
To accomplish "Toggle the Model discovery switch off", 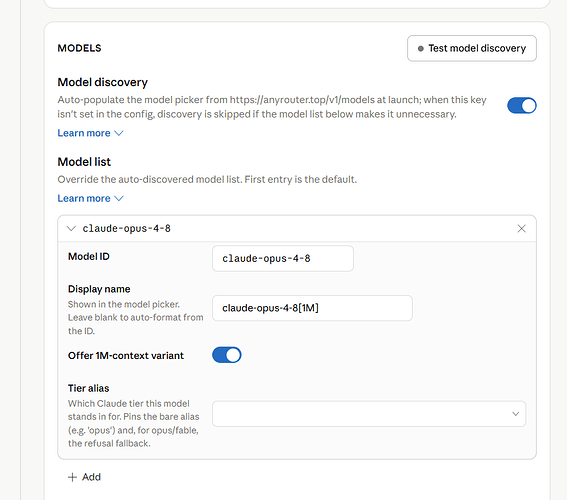I will [x=521, y=106].
